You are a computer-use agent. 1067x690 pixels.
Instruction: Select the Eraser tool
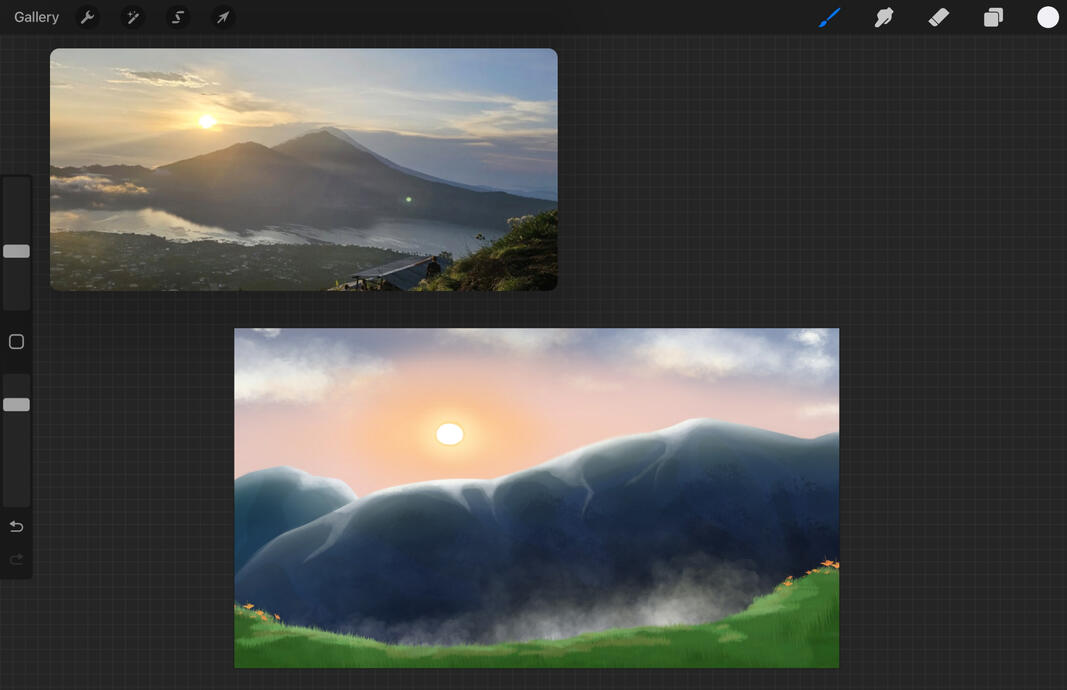938,17
